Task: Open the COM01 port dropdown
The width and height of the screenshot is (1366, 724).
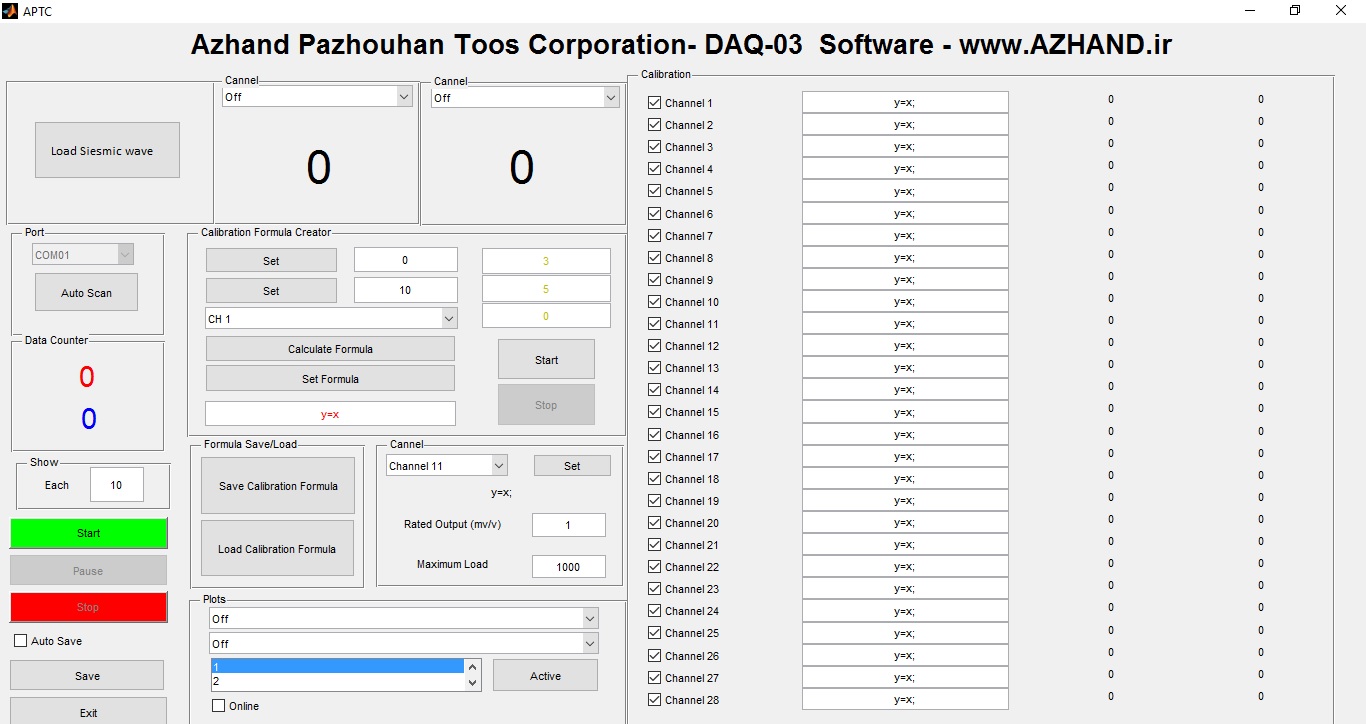Action: pos(83,255)
